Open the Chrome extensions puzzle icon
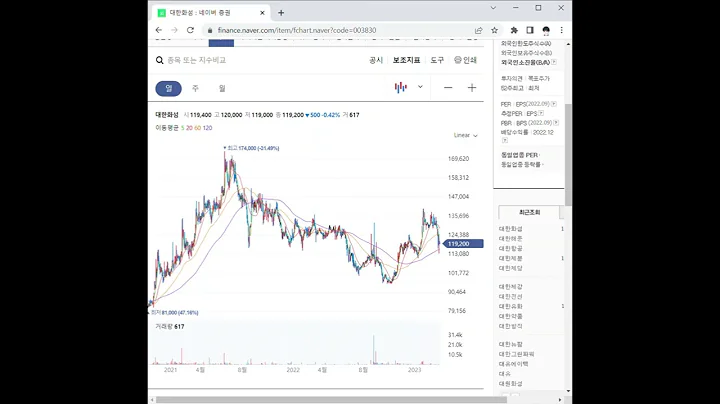 [x=514, y=30]
